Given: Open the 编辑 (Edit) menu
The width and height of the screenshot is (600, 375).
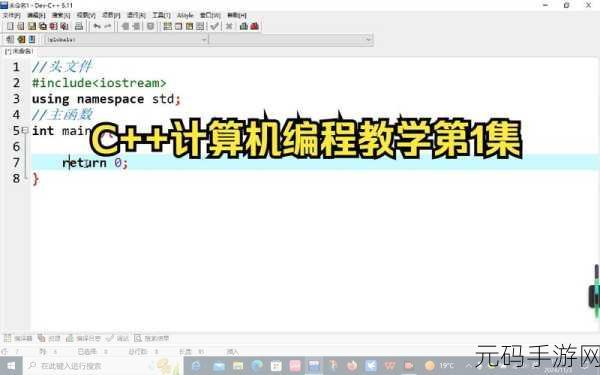Looking at the screenshot, I should click(36, 15).
